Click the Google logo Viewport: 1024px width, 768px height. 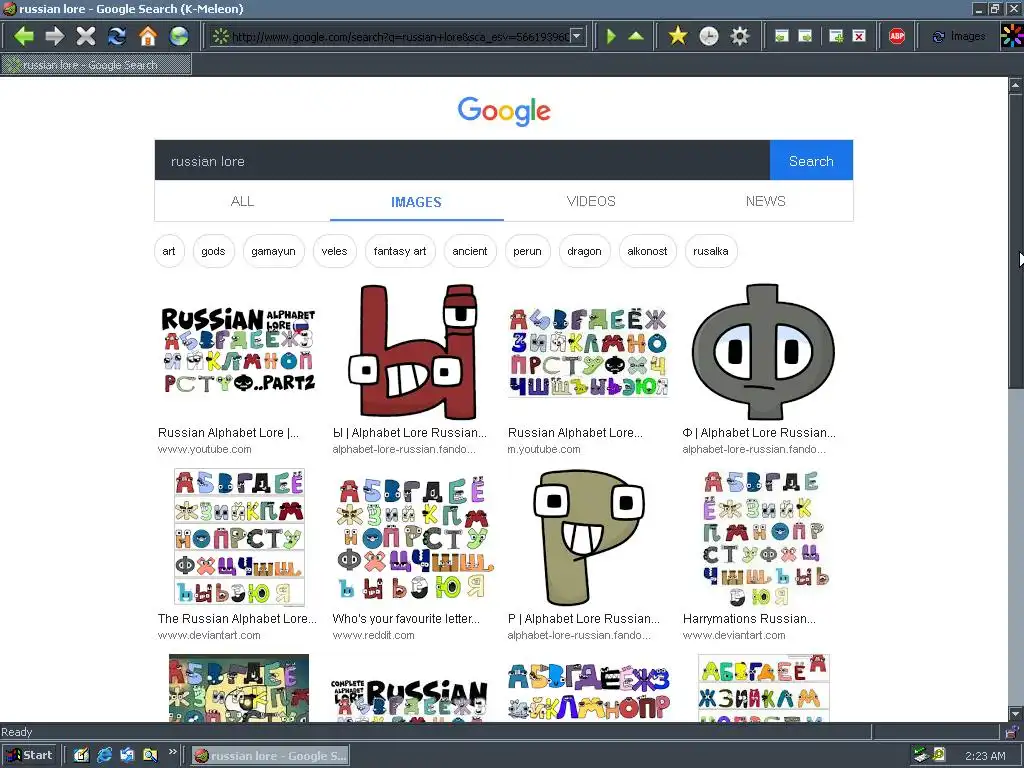tap(504, 111)
